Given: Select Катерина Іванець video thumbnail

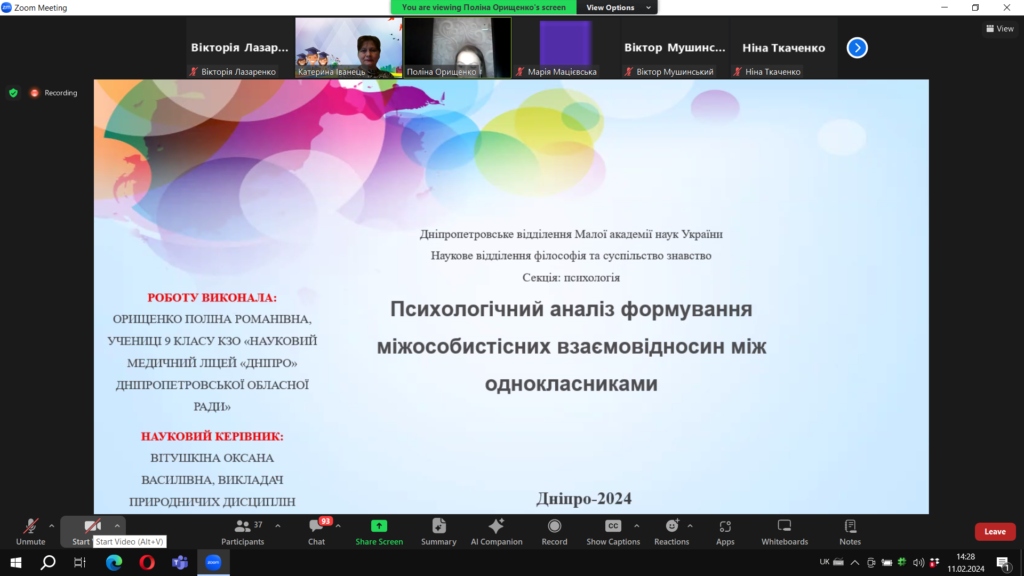Looking at the screenshot, I should [x=348, y=48].
